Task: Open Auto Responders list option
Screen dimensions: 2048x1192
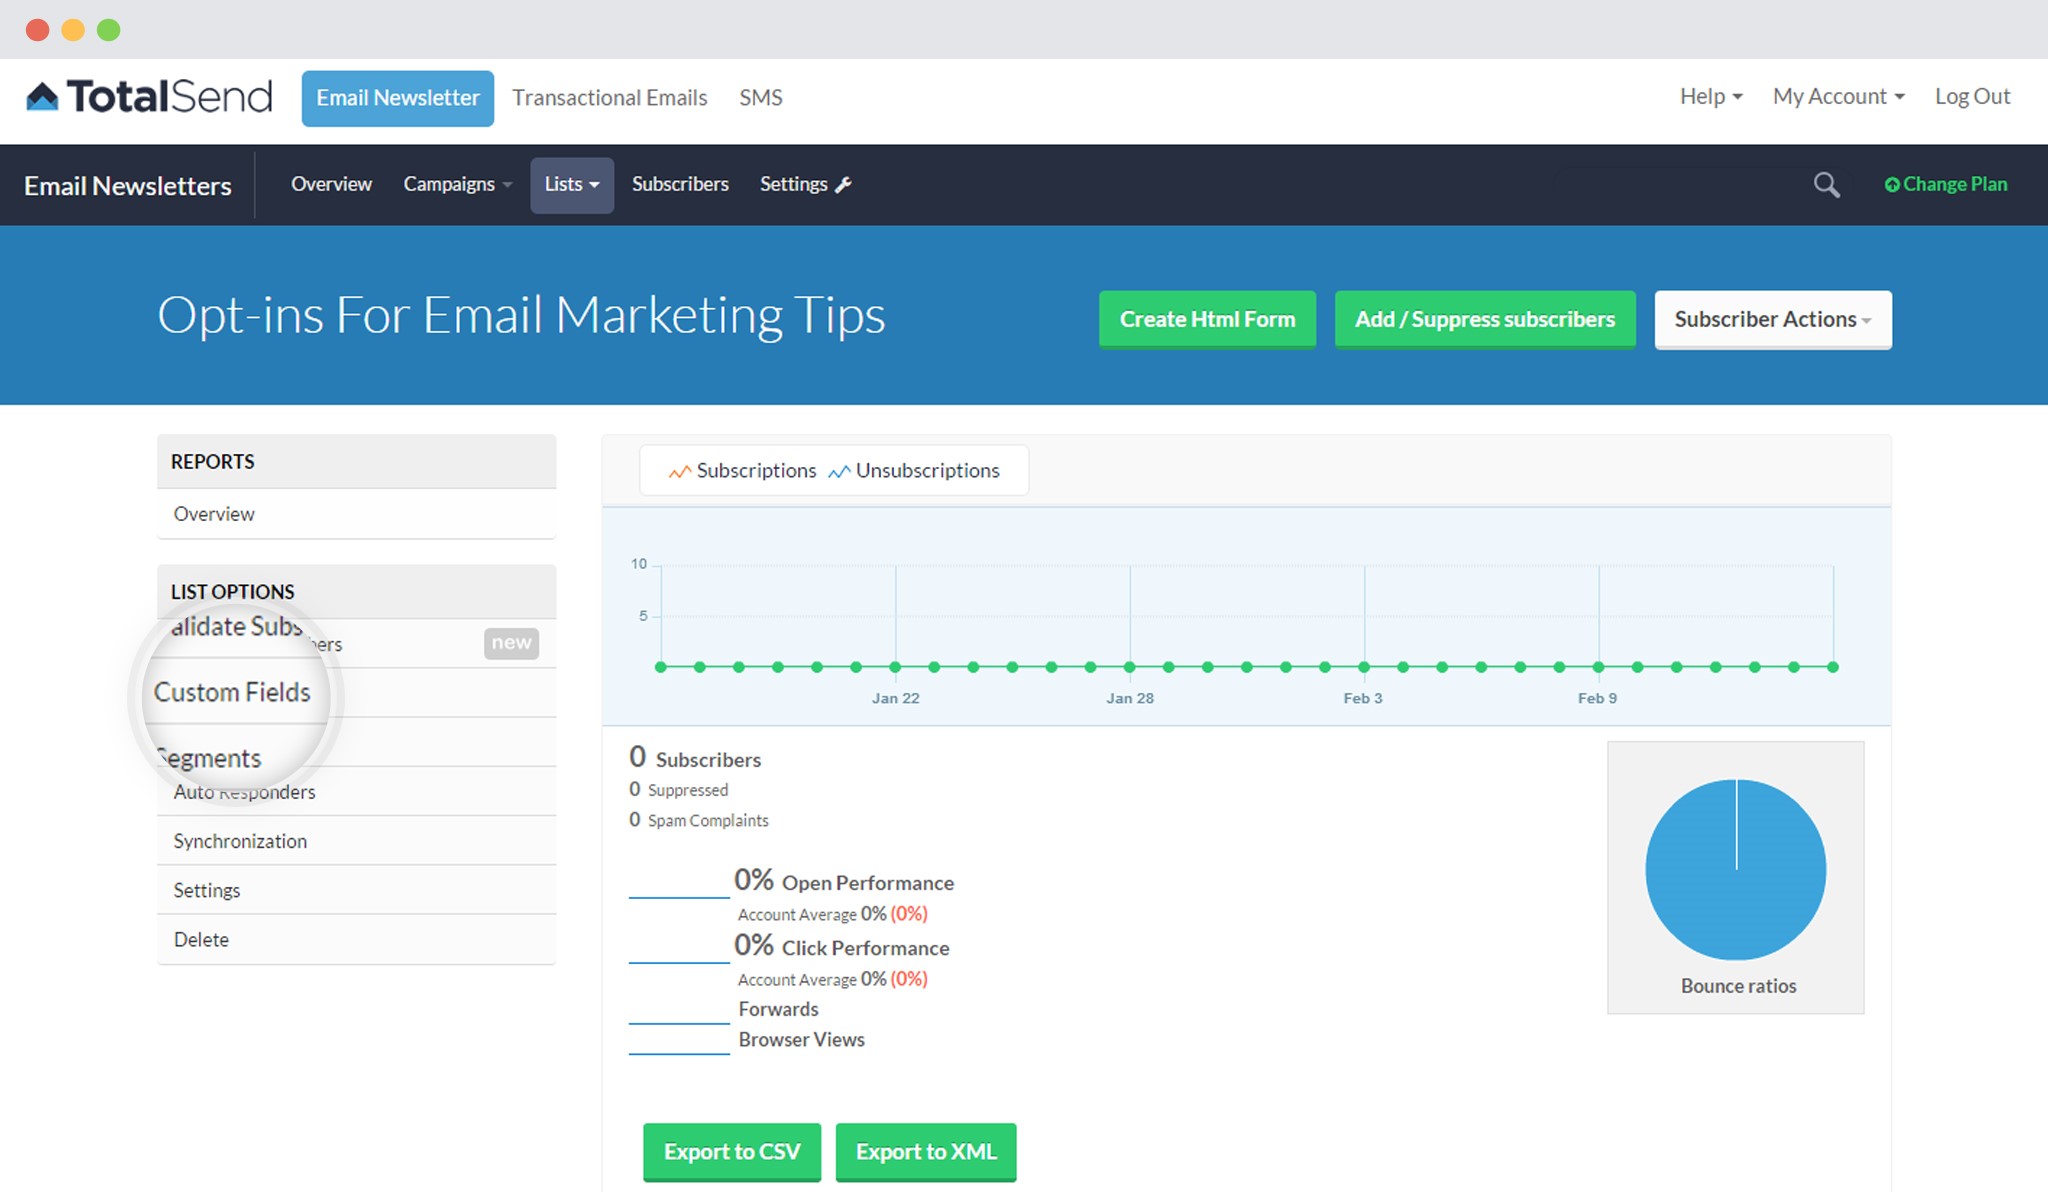Action: (x=356, y=792)
